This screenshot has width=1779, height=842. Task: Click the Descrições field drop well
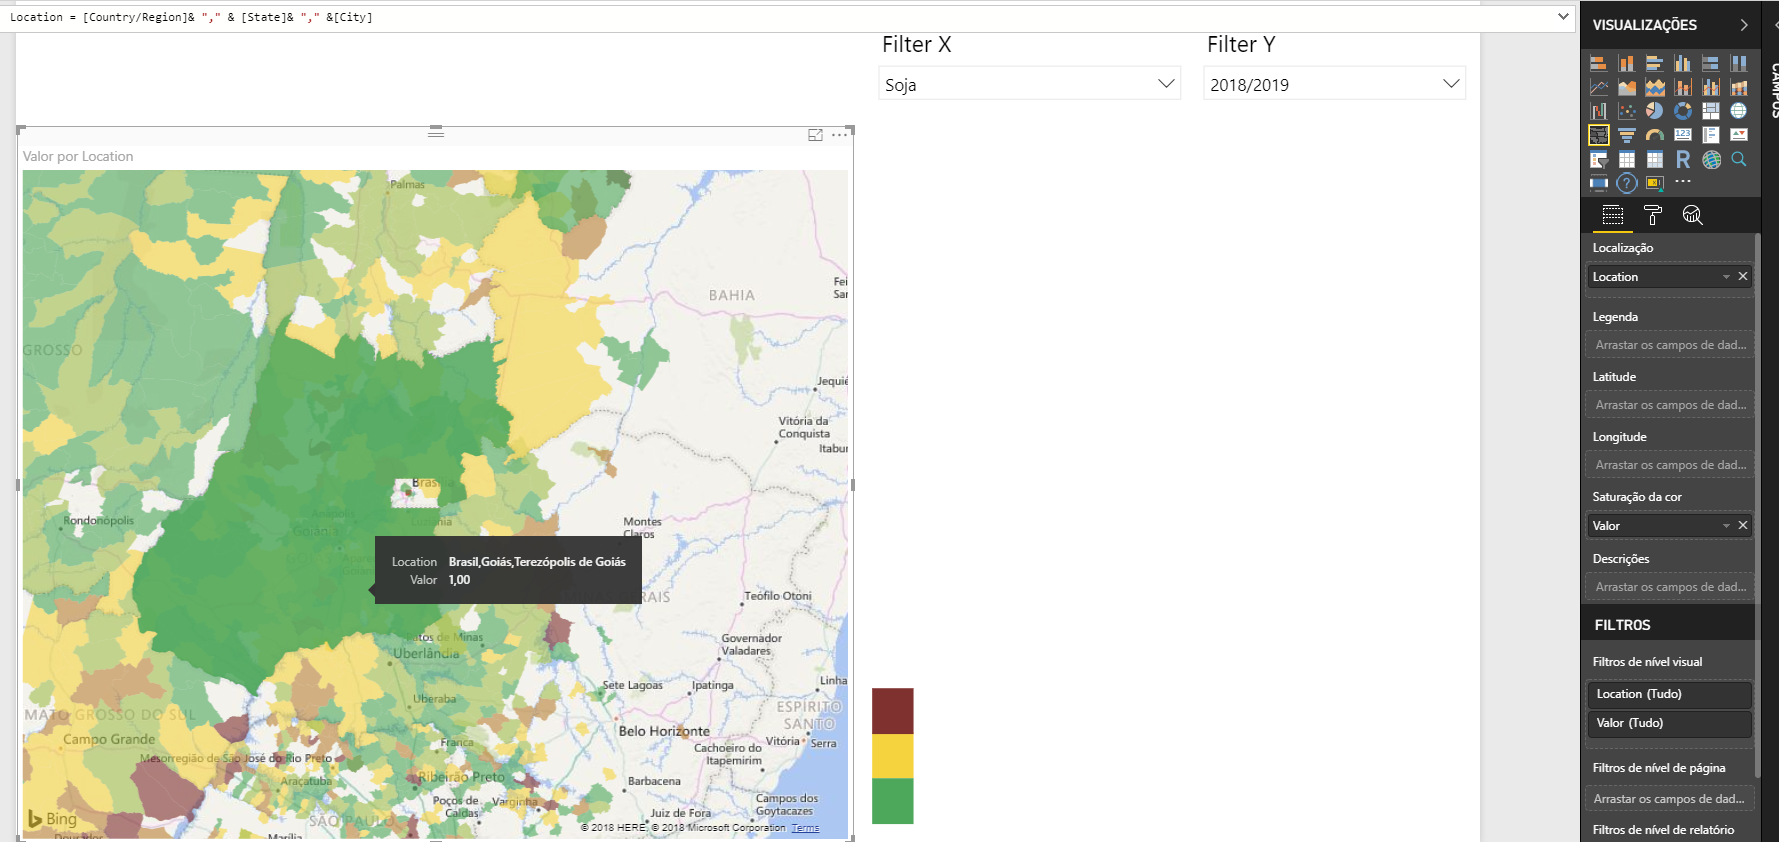tap(1669, 587)
